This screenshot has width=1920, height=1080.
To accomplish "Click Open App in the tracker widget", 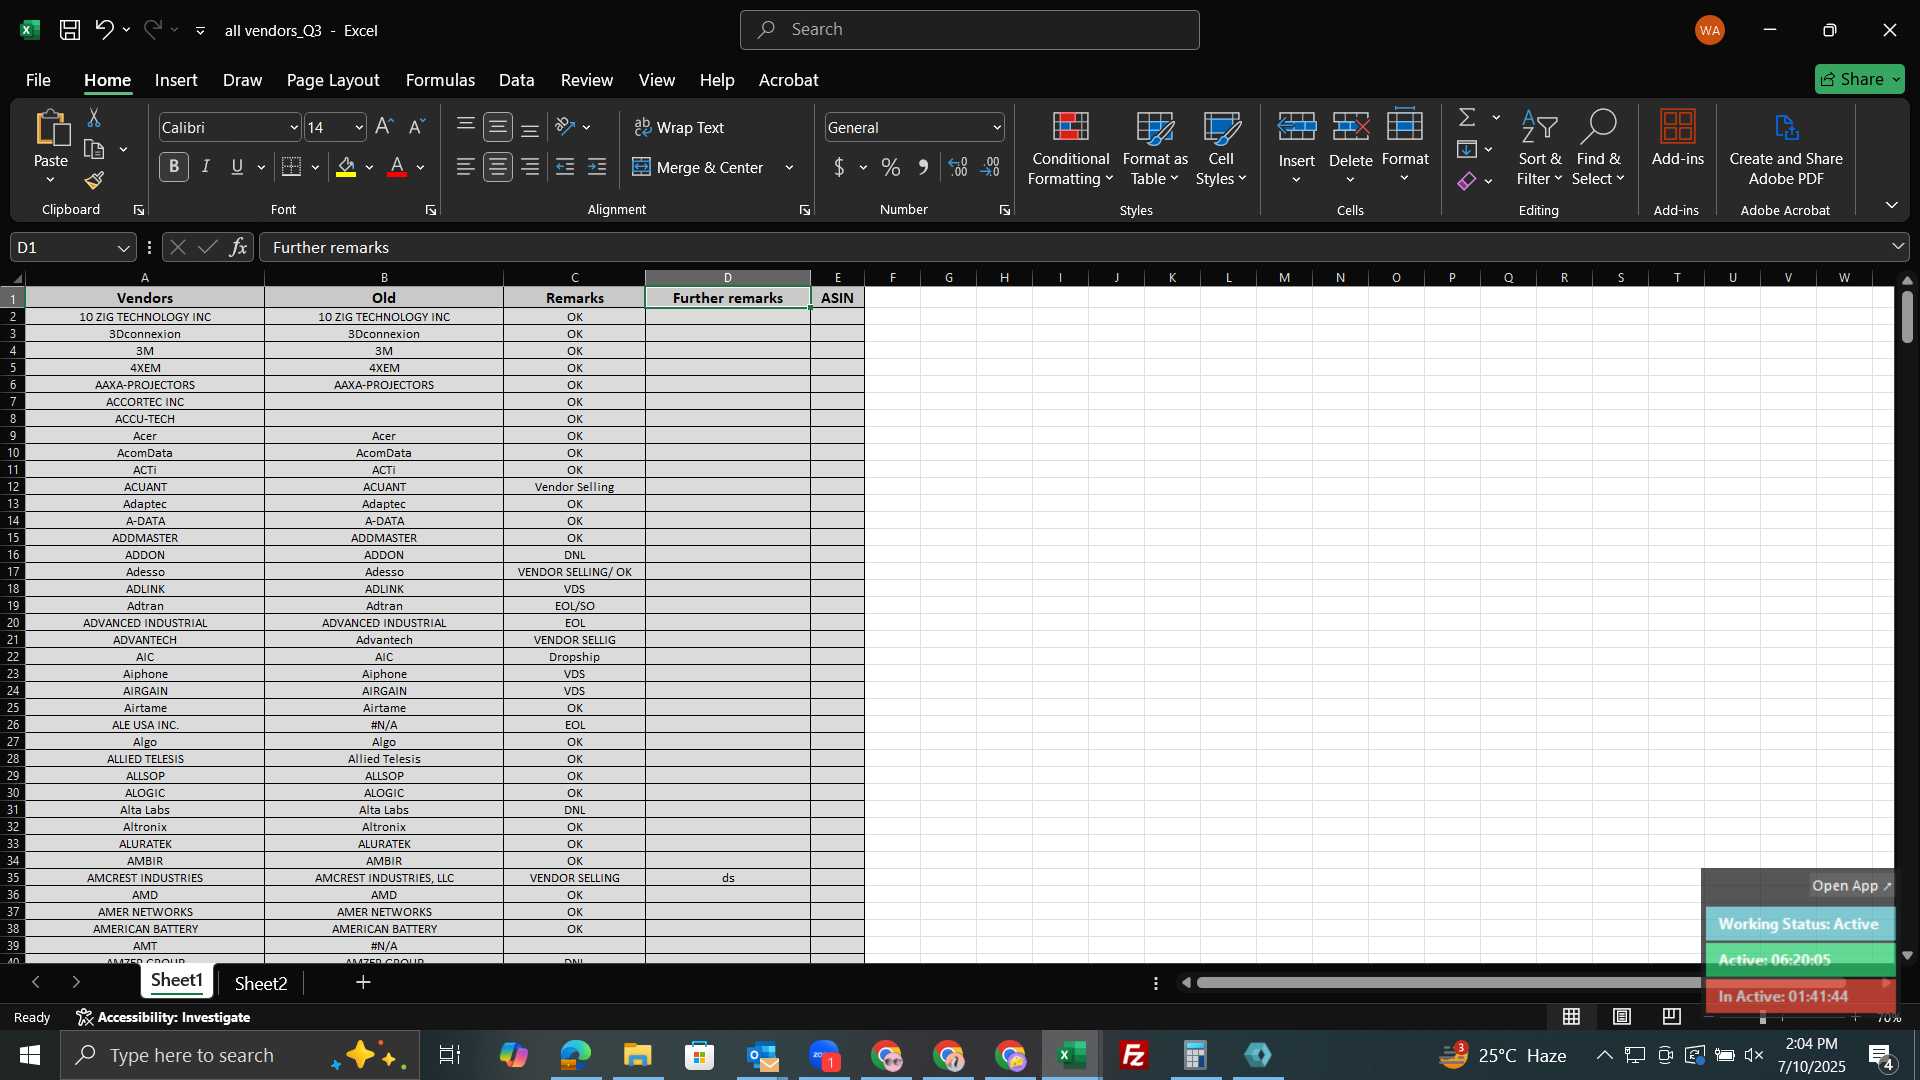I will [1851, 886].
